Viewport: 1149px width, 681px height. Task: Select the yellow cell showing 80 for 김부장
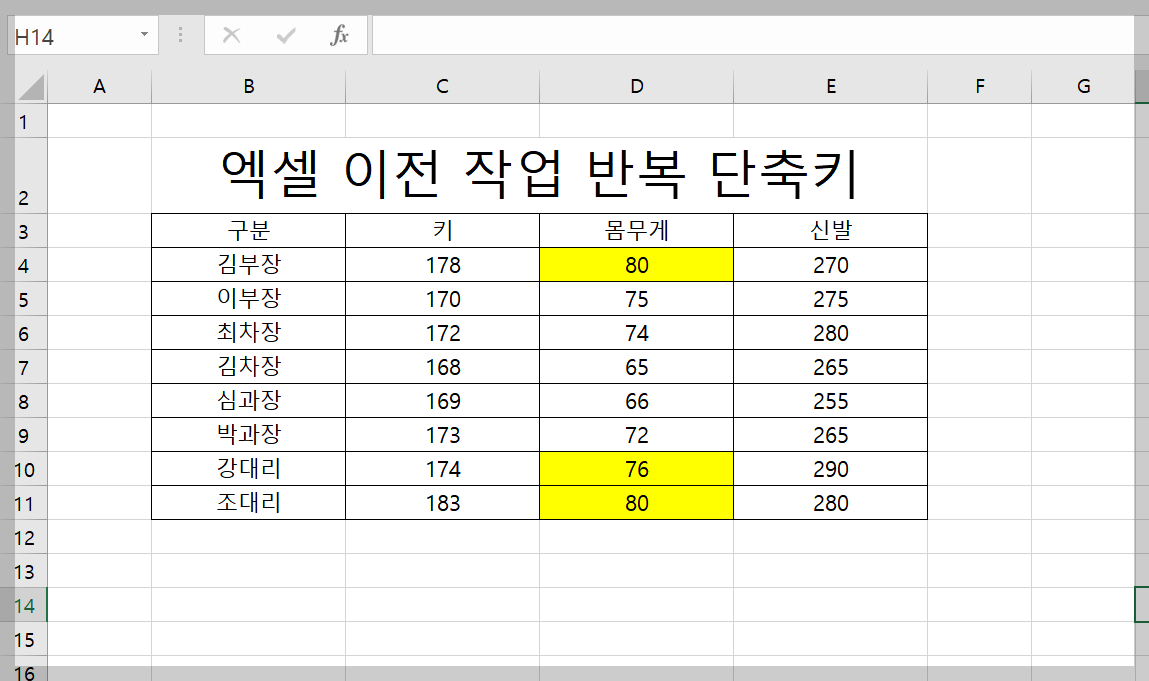point(636,264)
